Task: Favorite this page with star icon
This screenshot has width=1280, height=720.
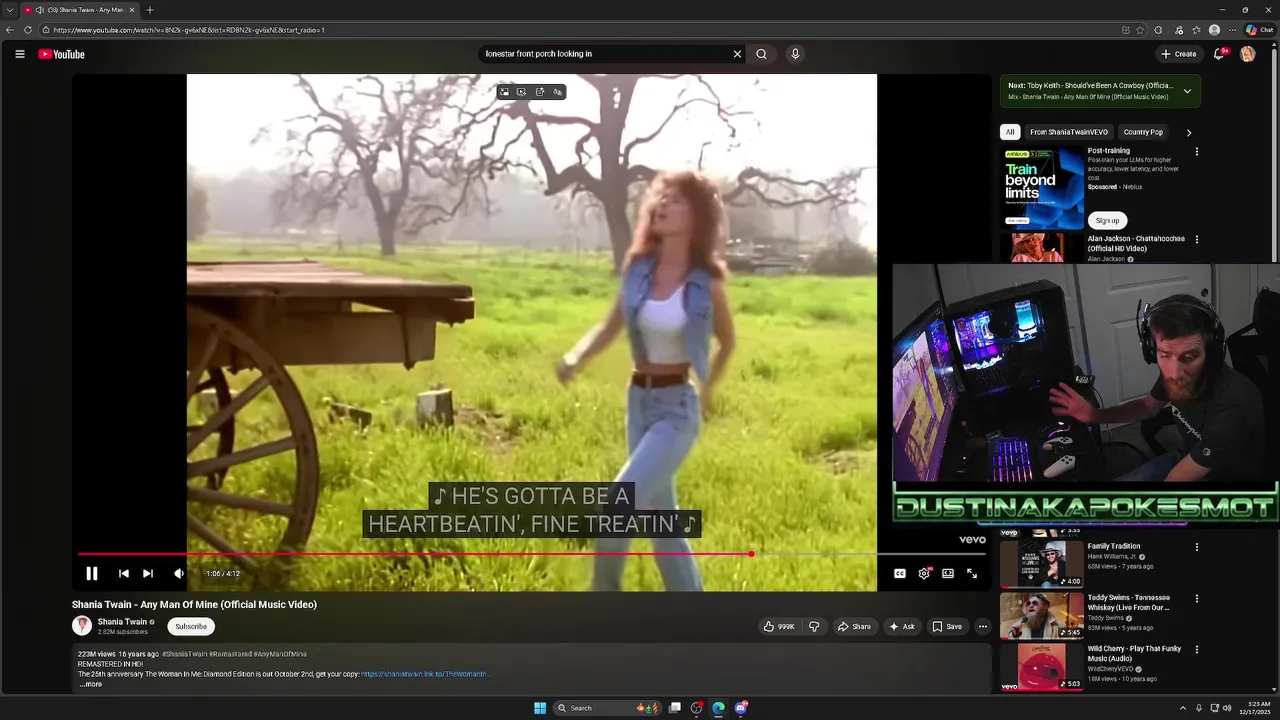Action: point(1140,30)
